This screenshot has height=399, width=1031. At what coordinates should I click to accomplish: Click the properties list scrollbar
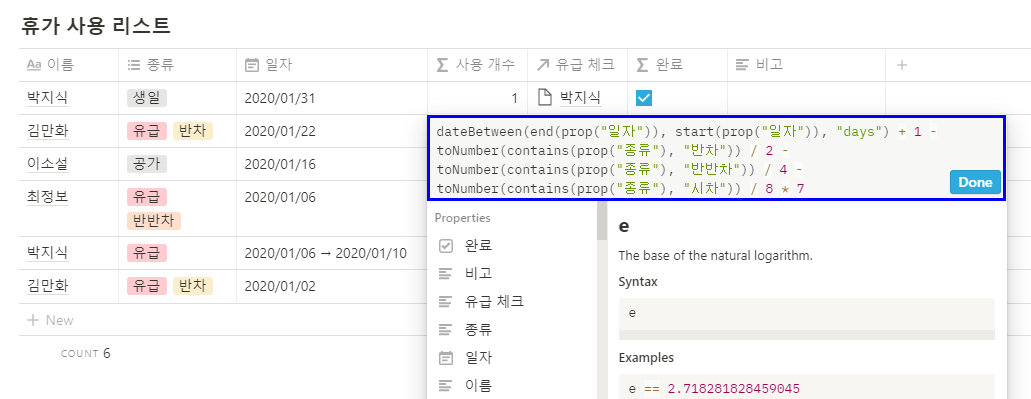[x=602, y=222]
